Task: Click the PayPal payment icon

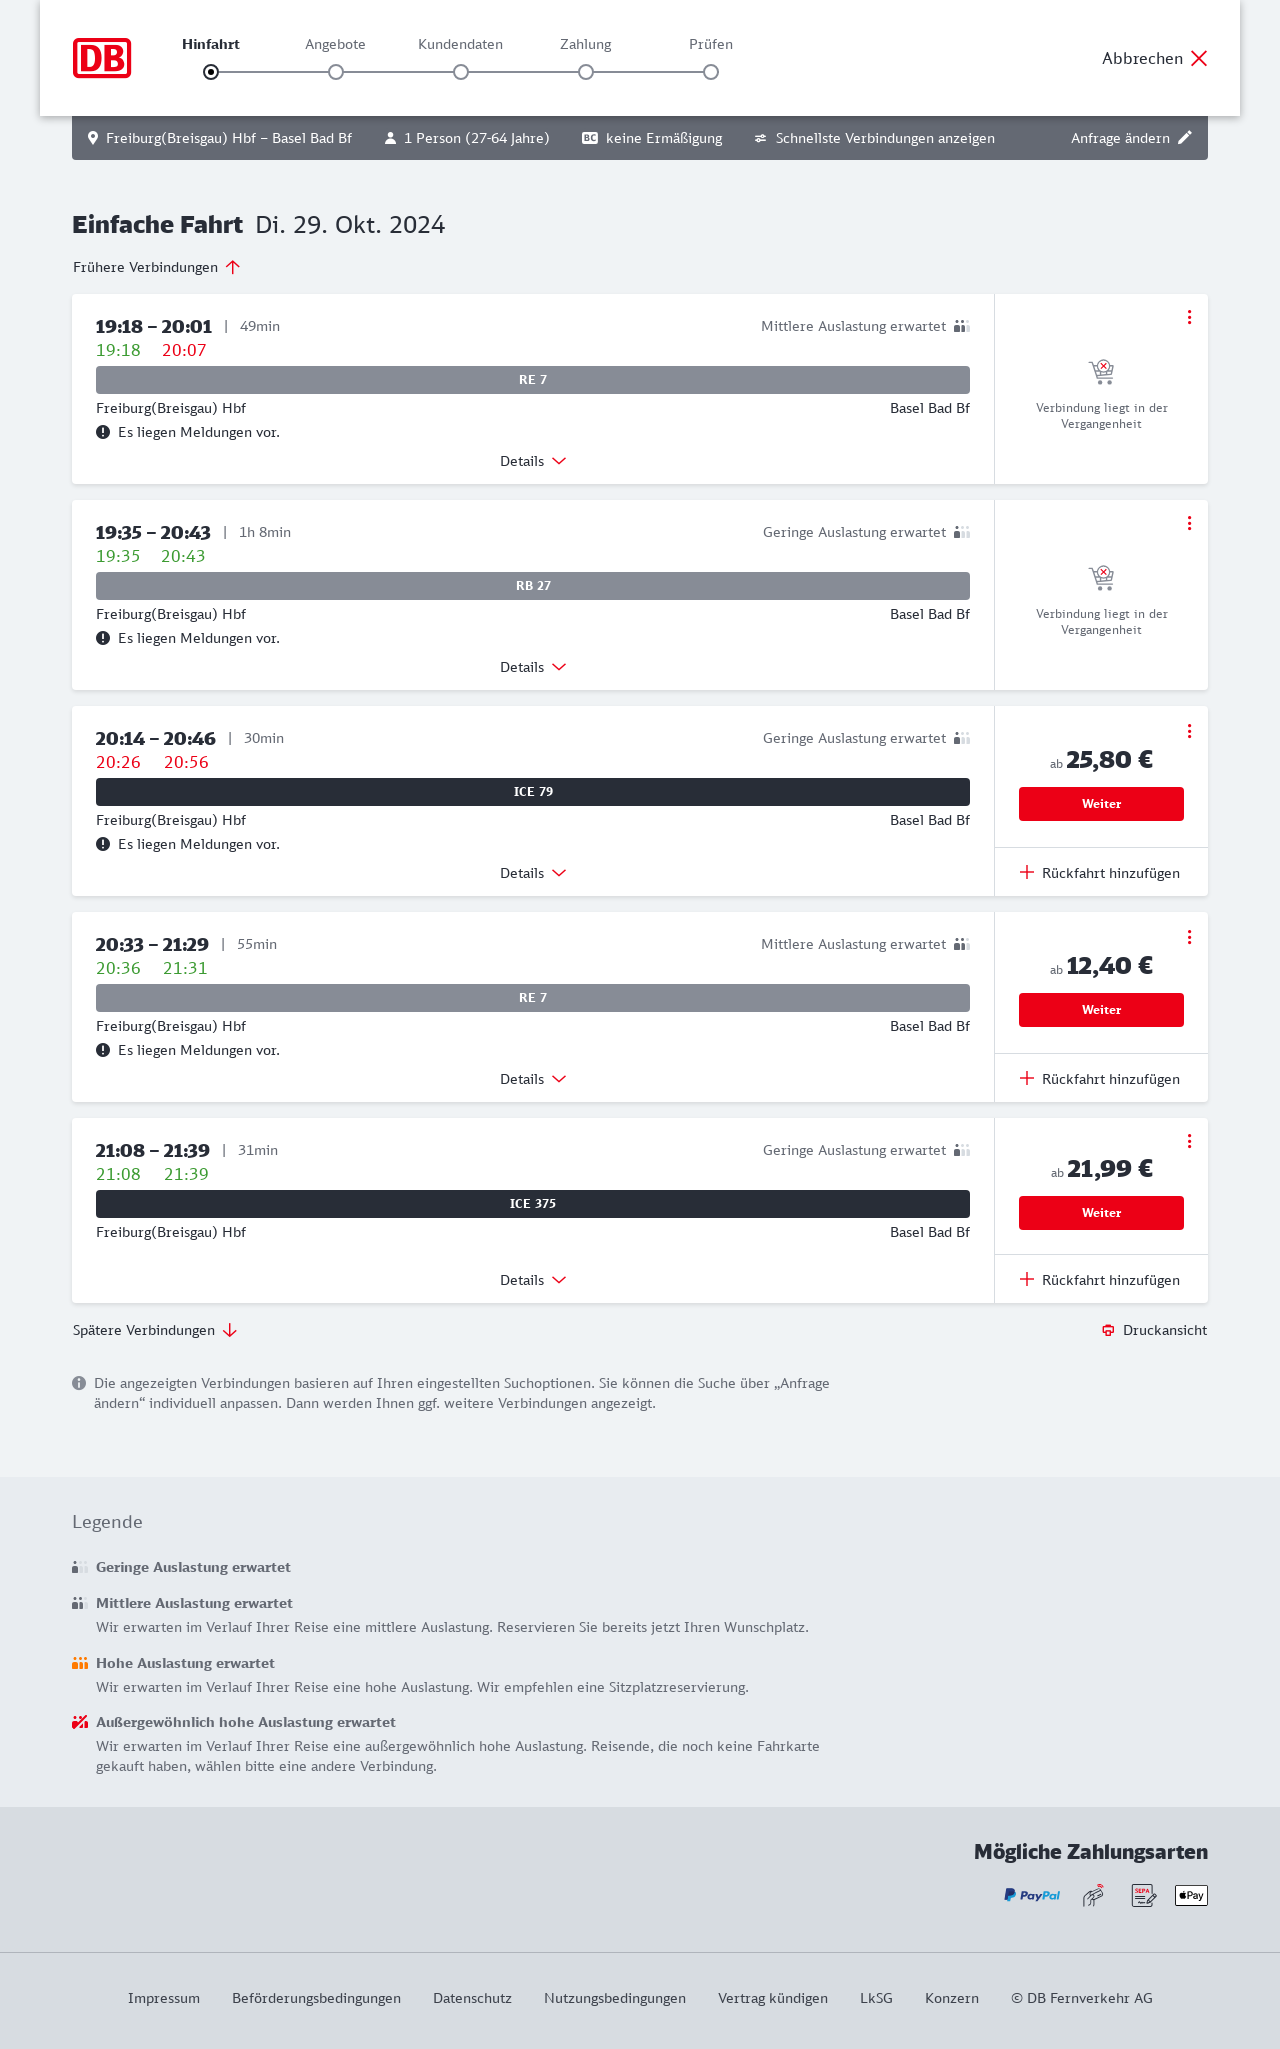Action: click(1032, 1895)
